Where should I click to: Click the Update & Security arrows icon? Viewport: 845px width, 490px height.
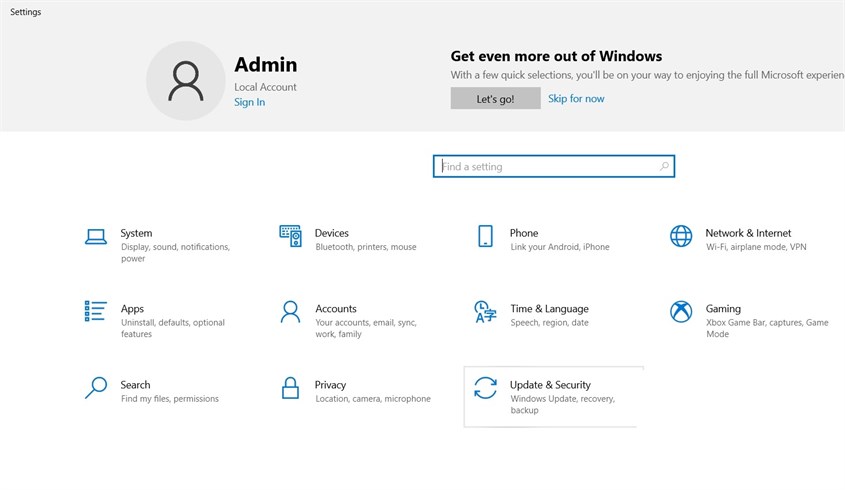[x=485, y=387]
